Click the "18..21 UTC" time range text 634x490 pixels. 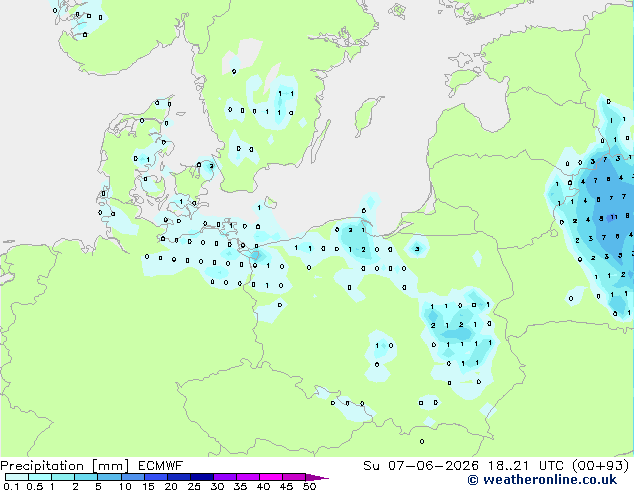click(526, 466)
